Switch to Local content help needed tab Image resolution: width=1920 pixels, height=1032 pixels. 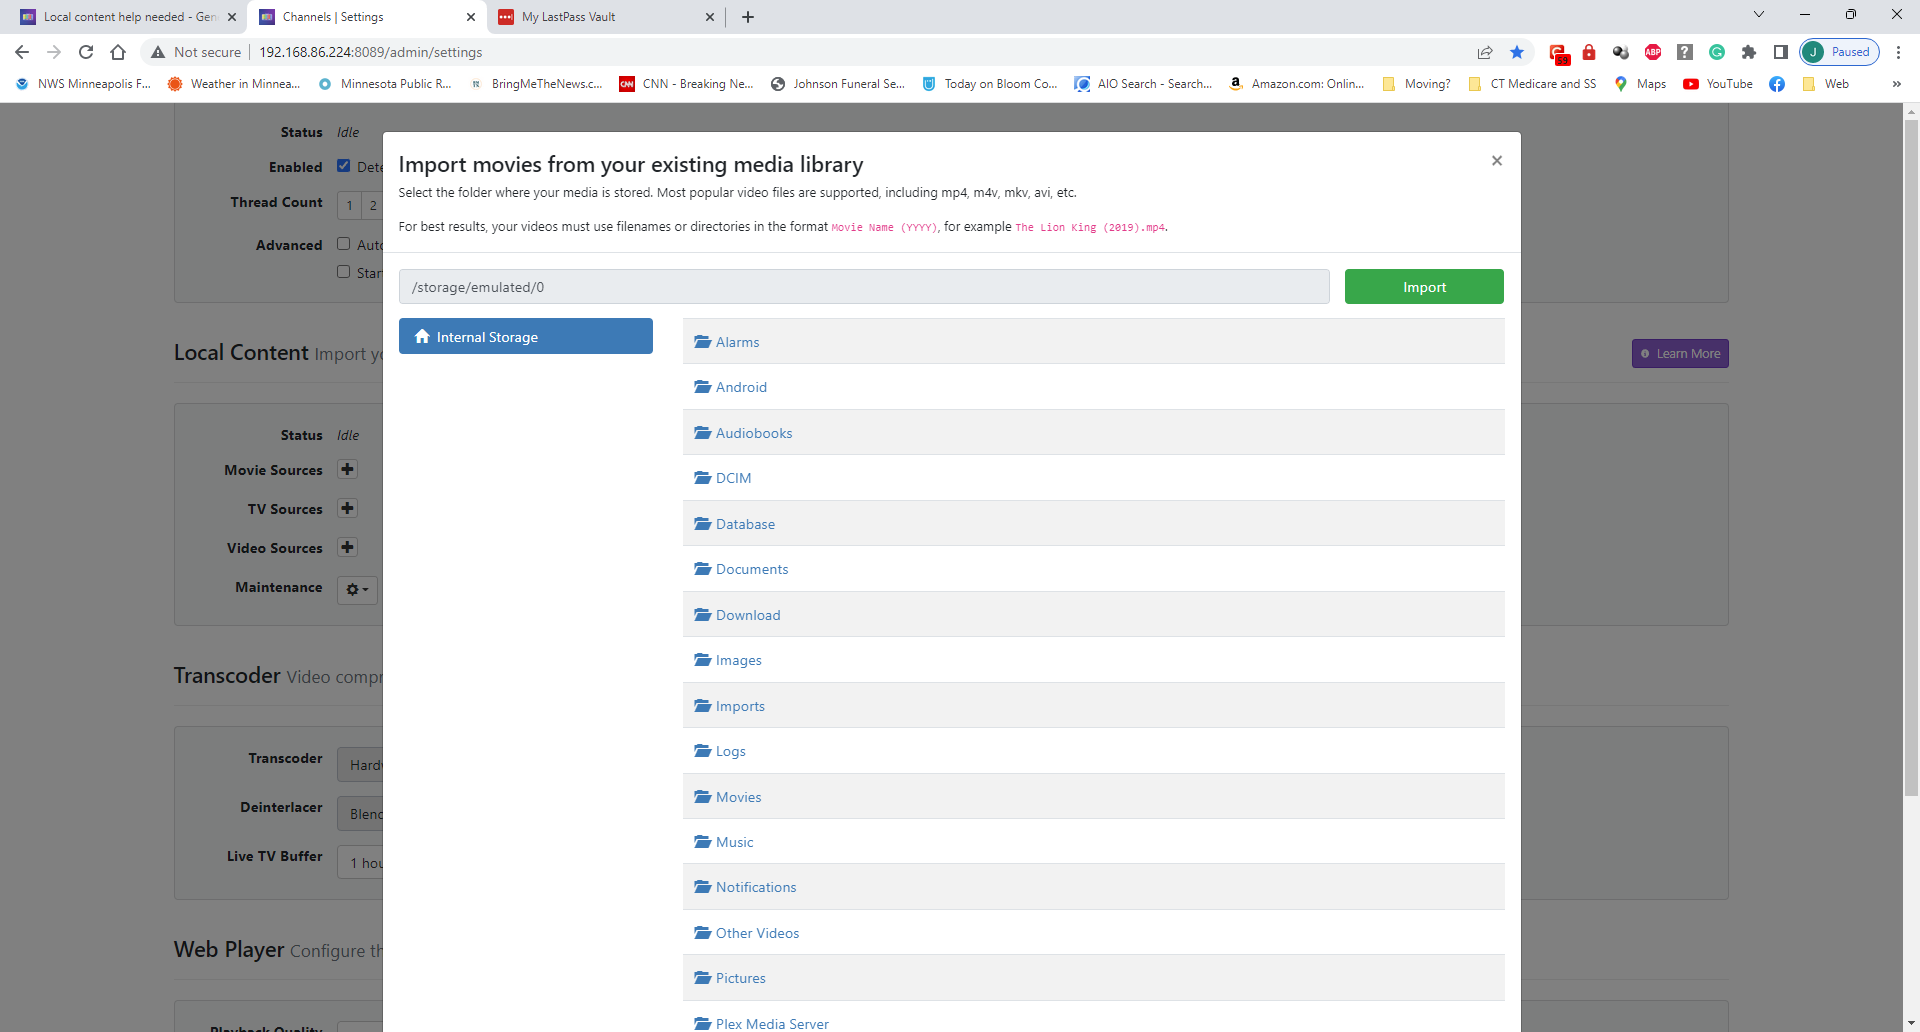pyautogui.click(x=129, y=17)
